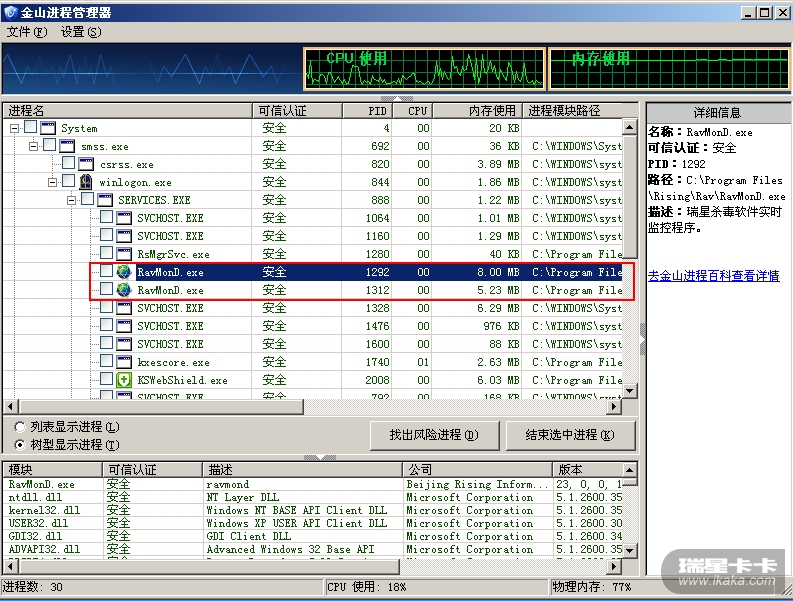Open the 设置 menu
This screenshot has height=601, width=793.
coord(80,31)
